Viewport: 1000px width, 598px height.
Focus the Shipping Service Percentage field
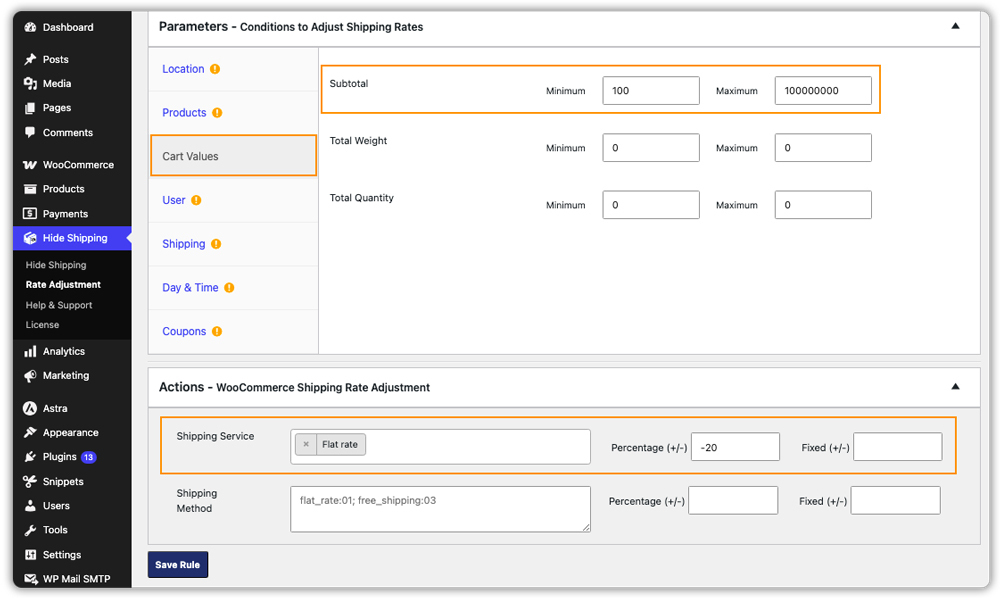(x=735, y=447)
